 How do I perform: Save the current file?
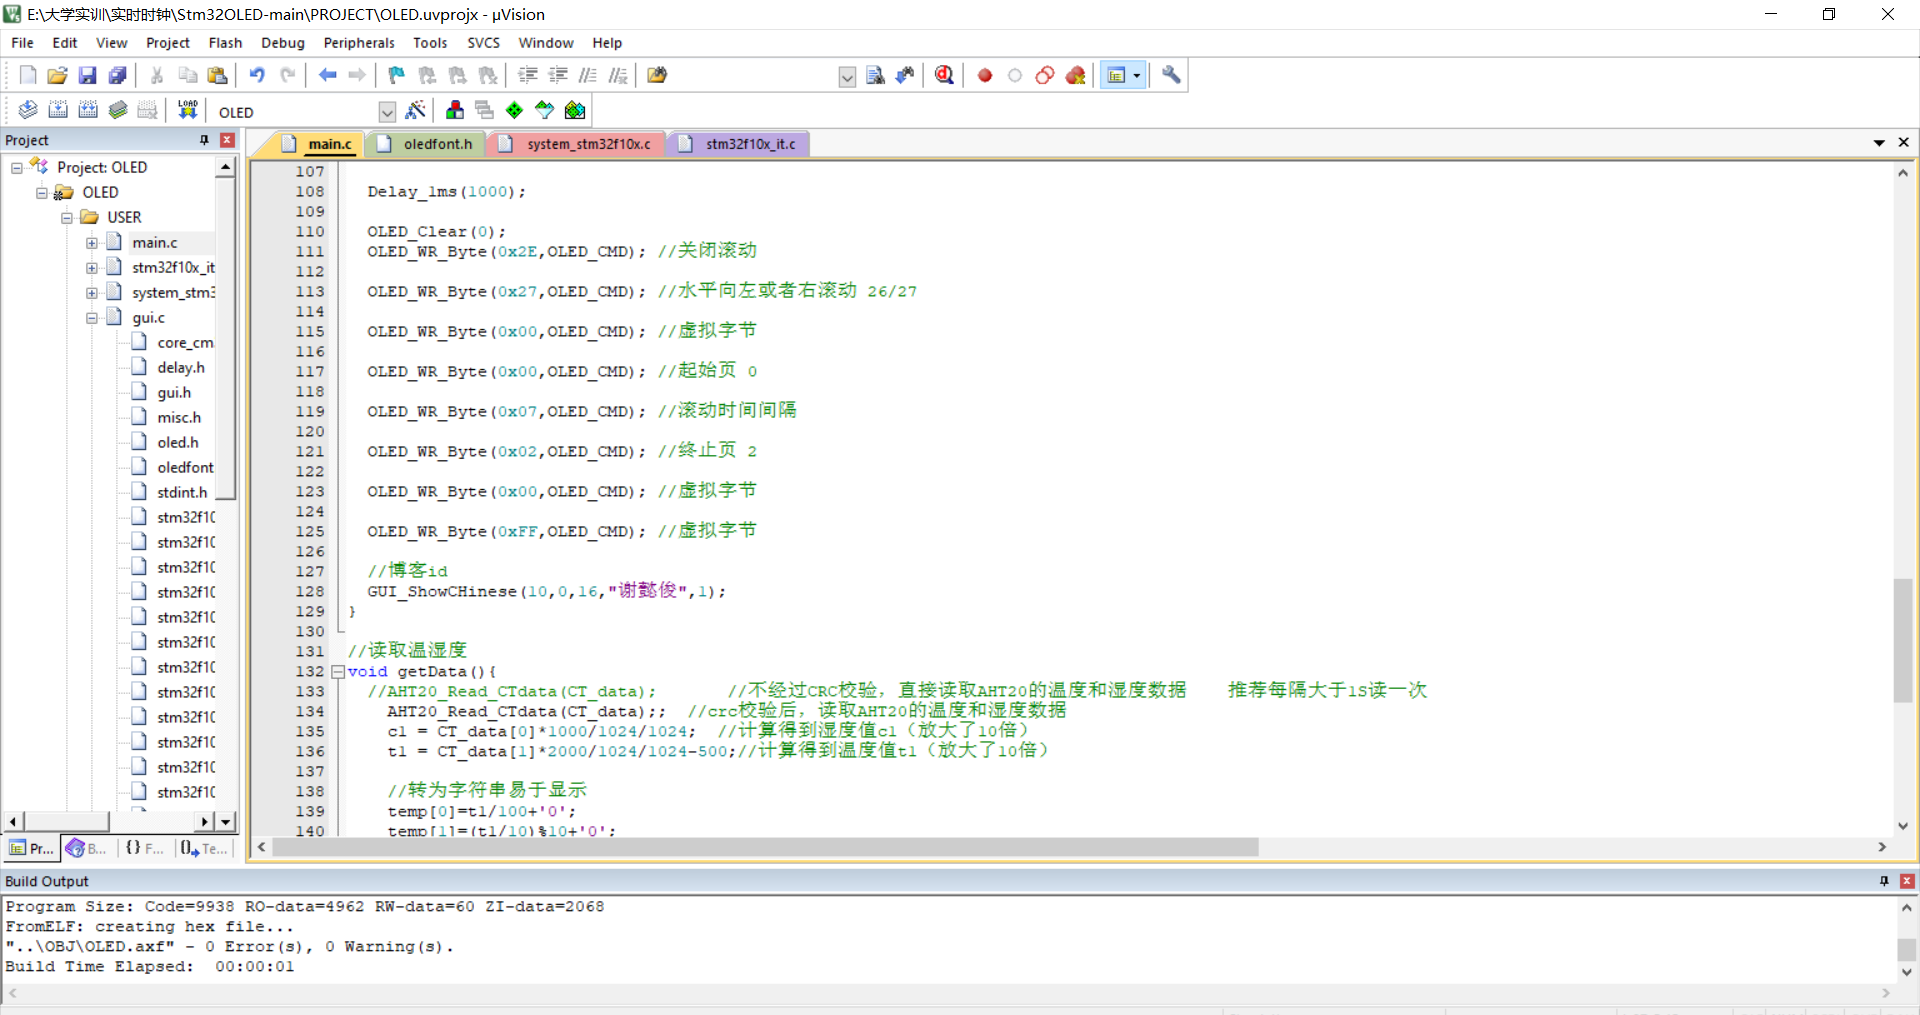pos(87,75)
